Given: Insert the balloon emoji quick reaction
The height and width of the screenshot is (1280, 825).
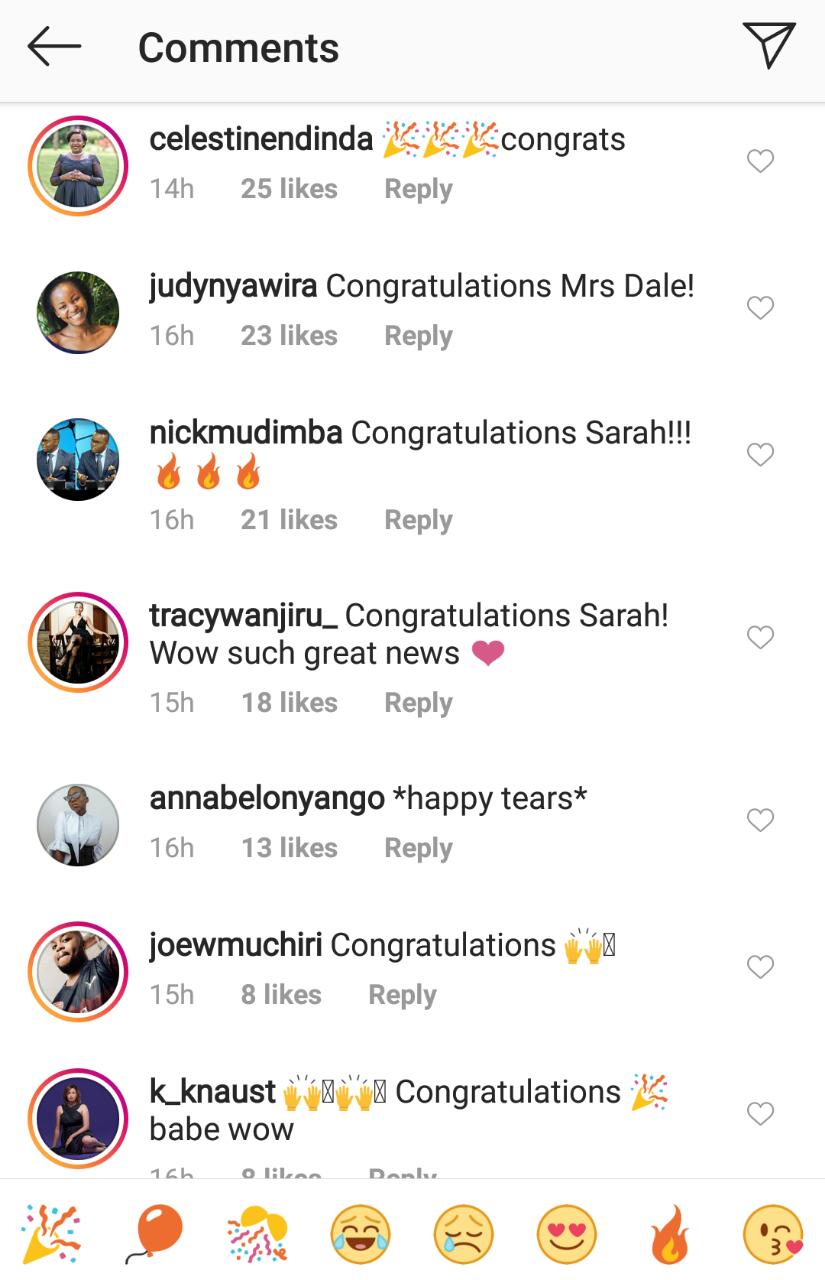Looking at the screenshot, I should coord(154,1233).
